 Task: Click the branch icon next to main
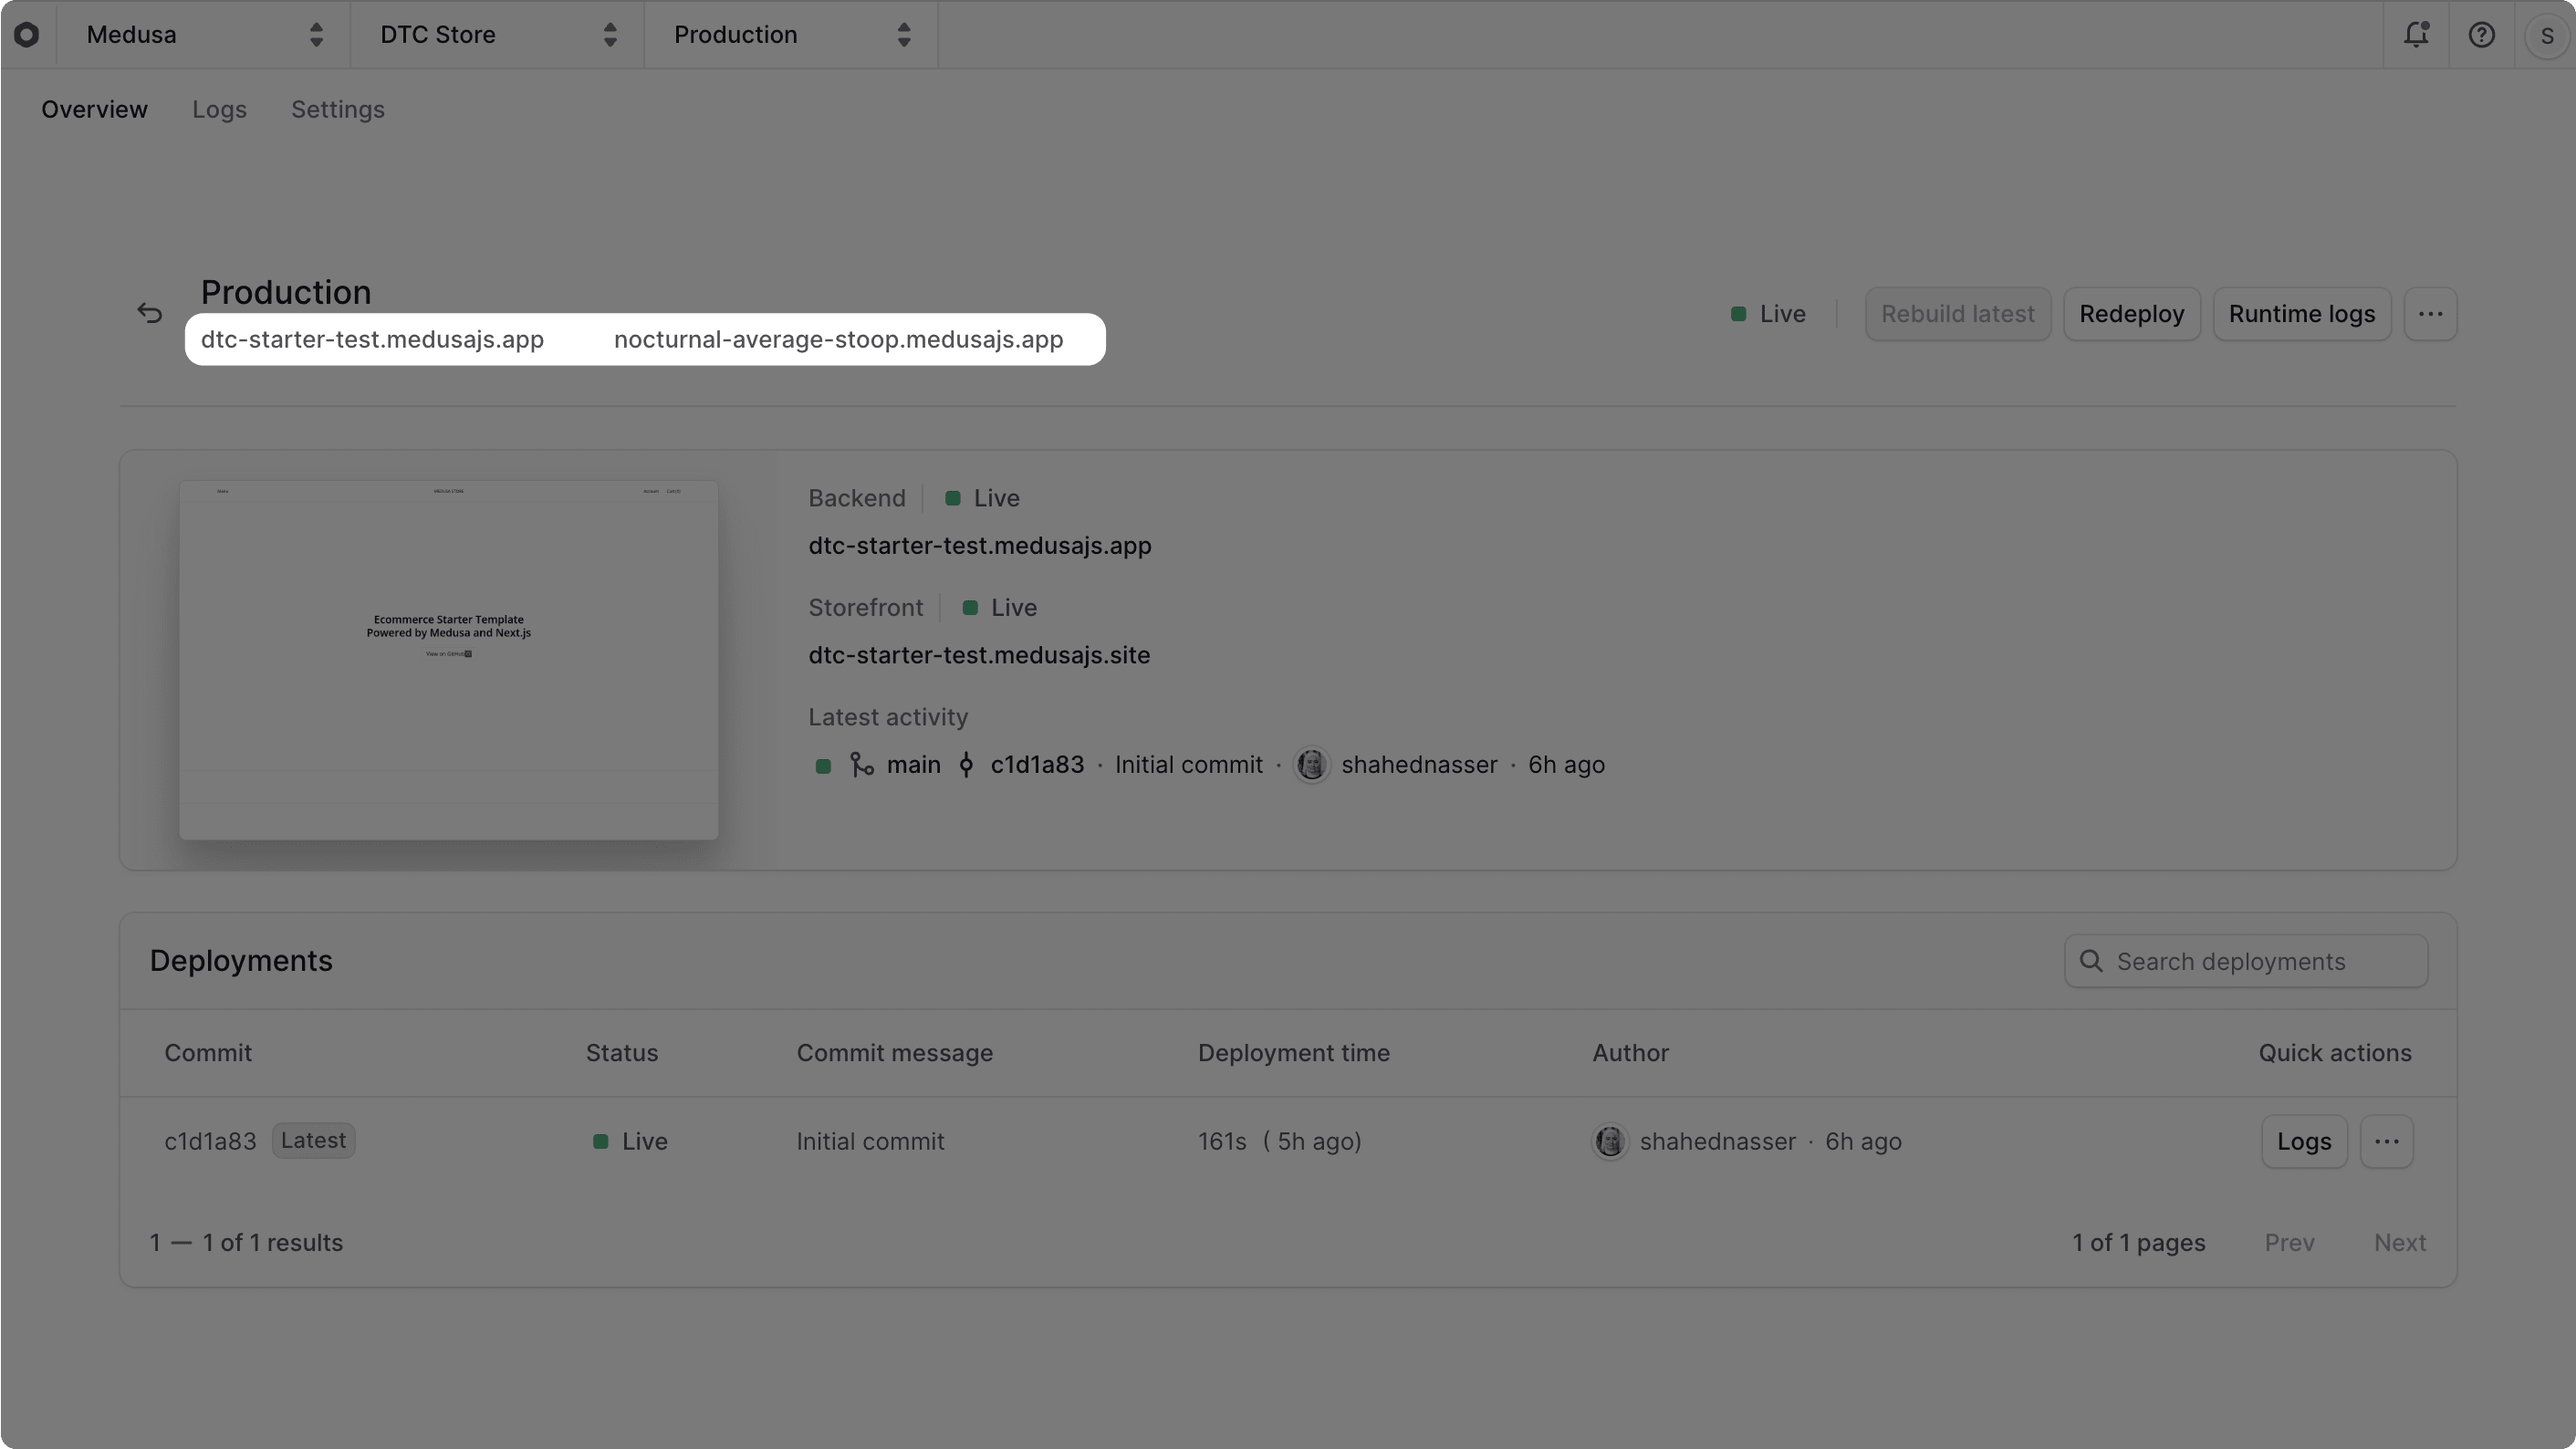862,764
